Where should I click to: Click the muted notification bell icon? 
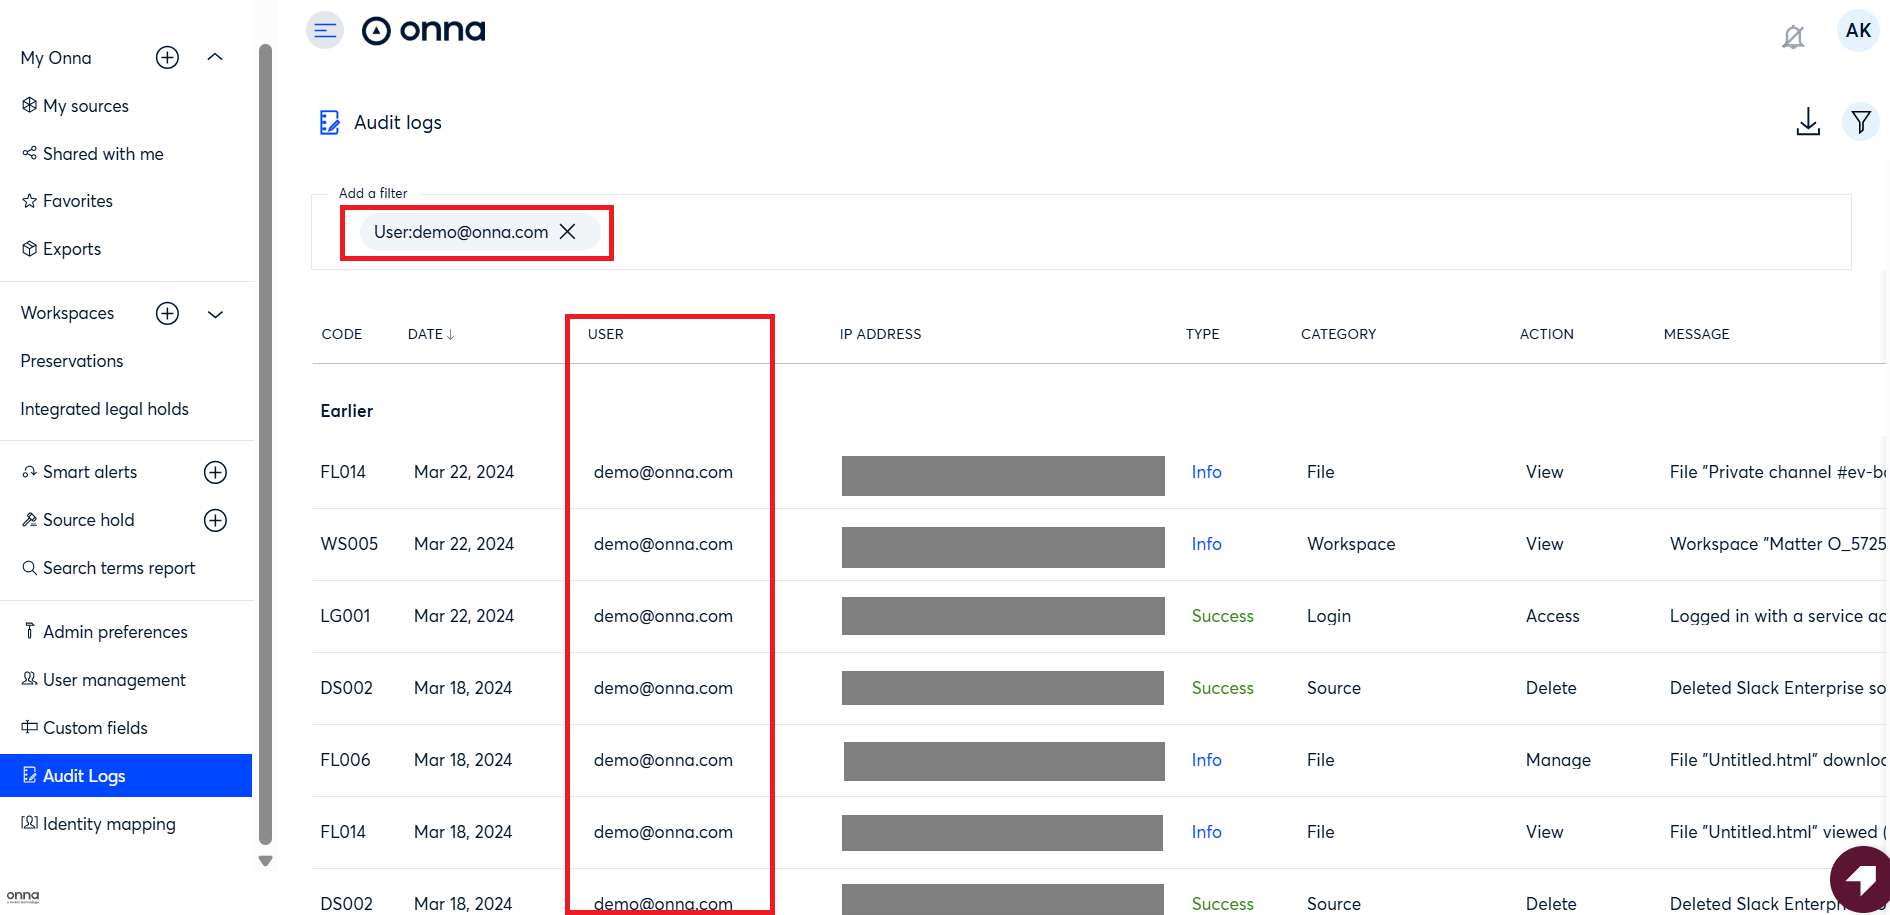pos(1793,37)
